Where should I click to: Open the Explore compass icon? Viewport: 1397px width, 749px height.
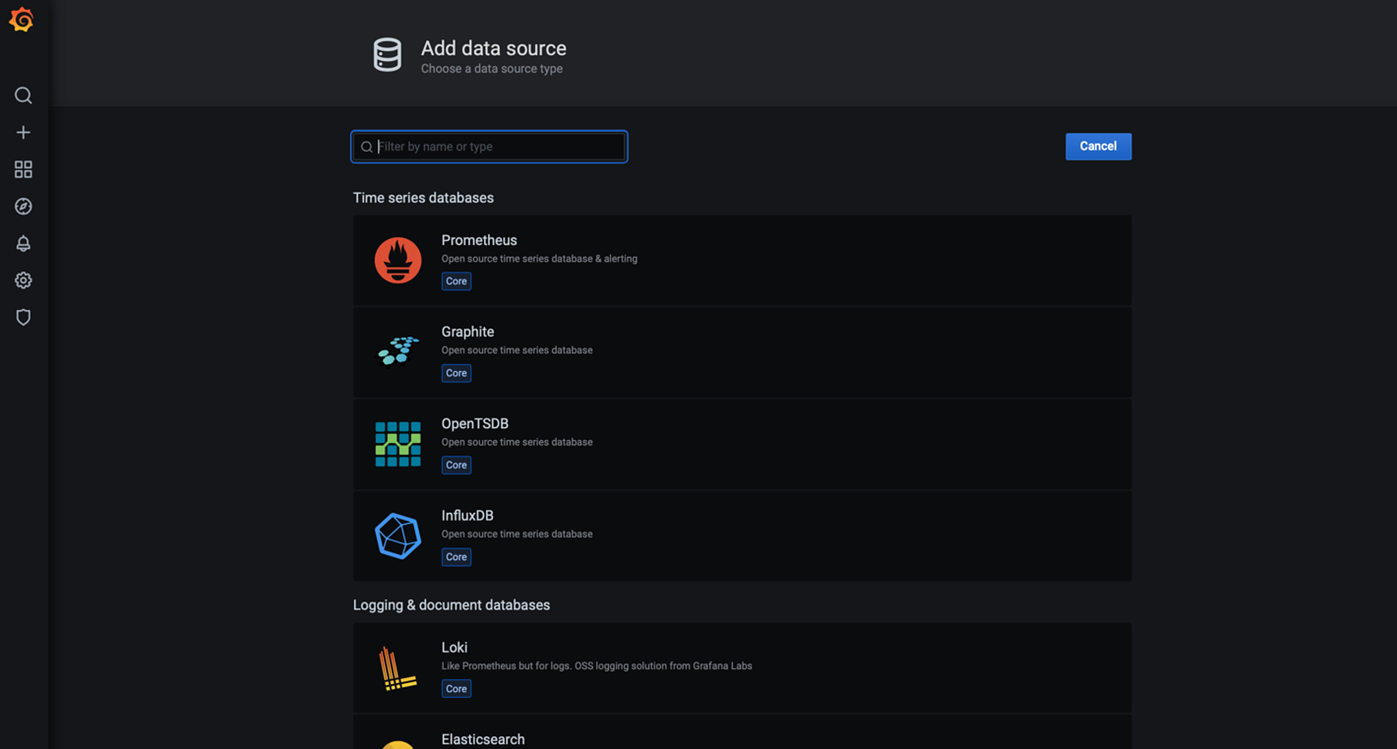[23, 206]
